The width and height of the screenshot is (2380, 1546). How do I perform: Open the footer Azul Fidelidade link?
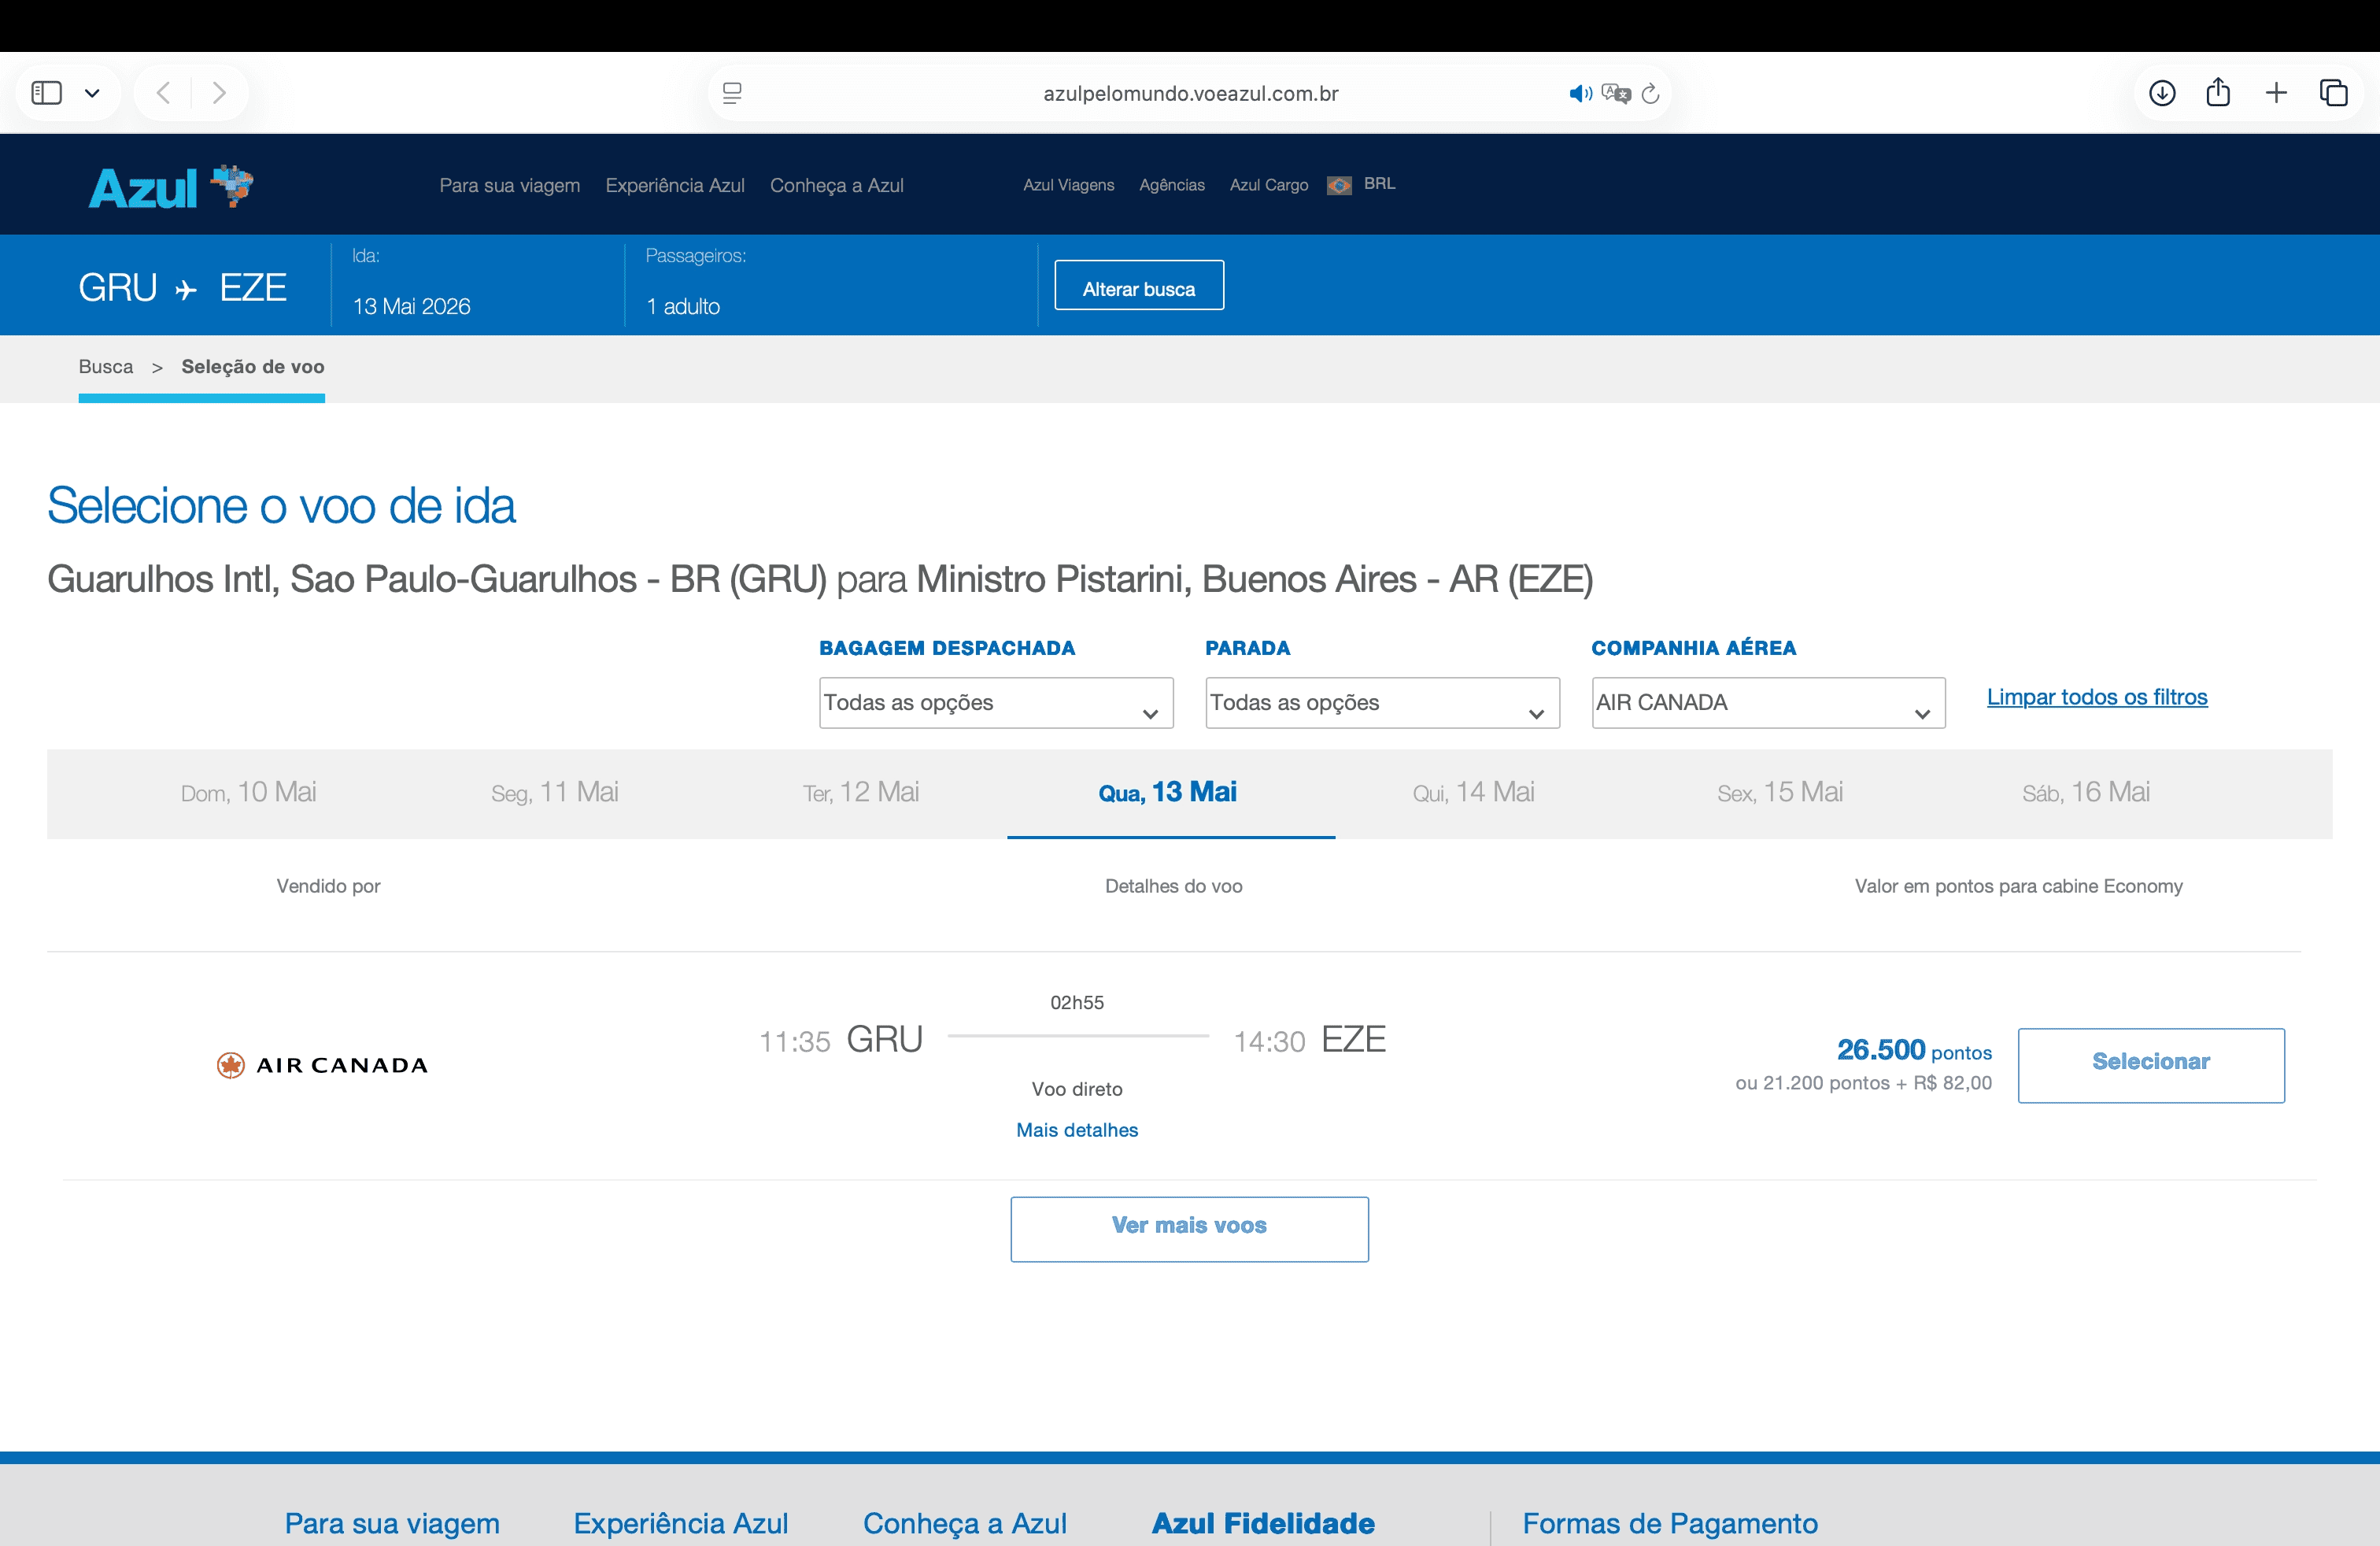coord(1263,1523)
